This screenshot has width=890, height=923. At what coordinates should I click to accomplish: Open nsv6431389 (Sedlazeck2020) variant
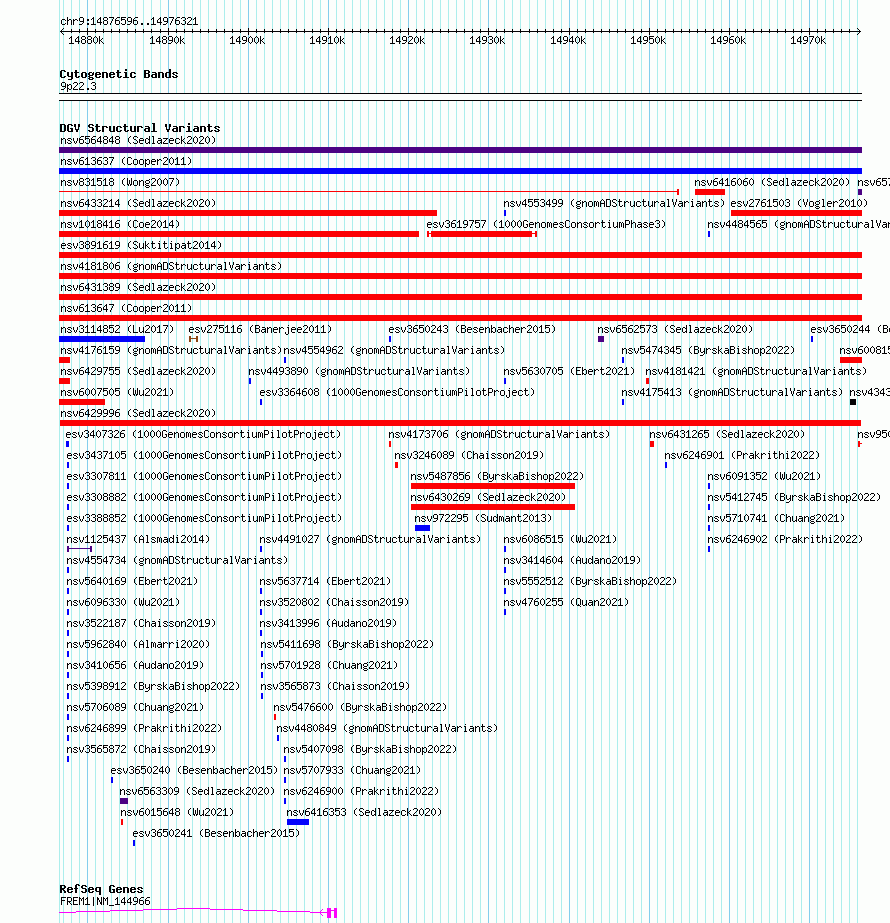tap(138, 287)
